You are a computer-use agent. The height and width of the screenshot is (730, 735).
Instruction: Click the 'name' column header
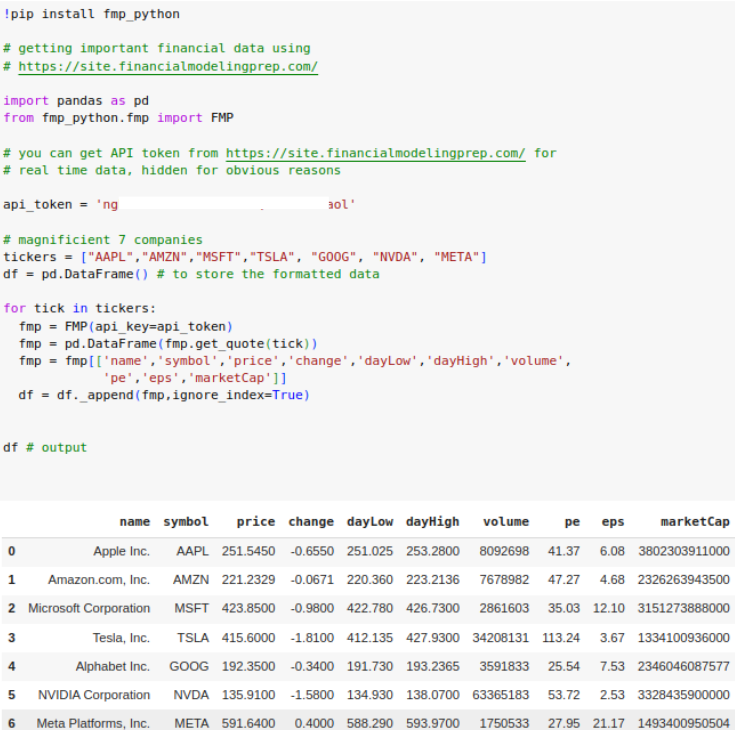click(135, 521)
